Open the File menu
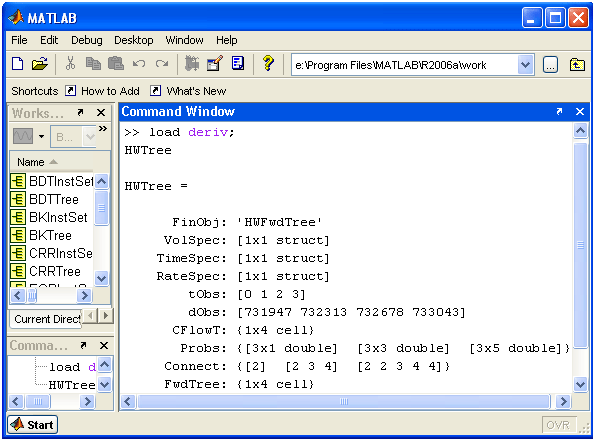 pos(19,40)
